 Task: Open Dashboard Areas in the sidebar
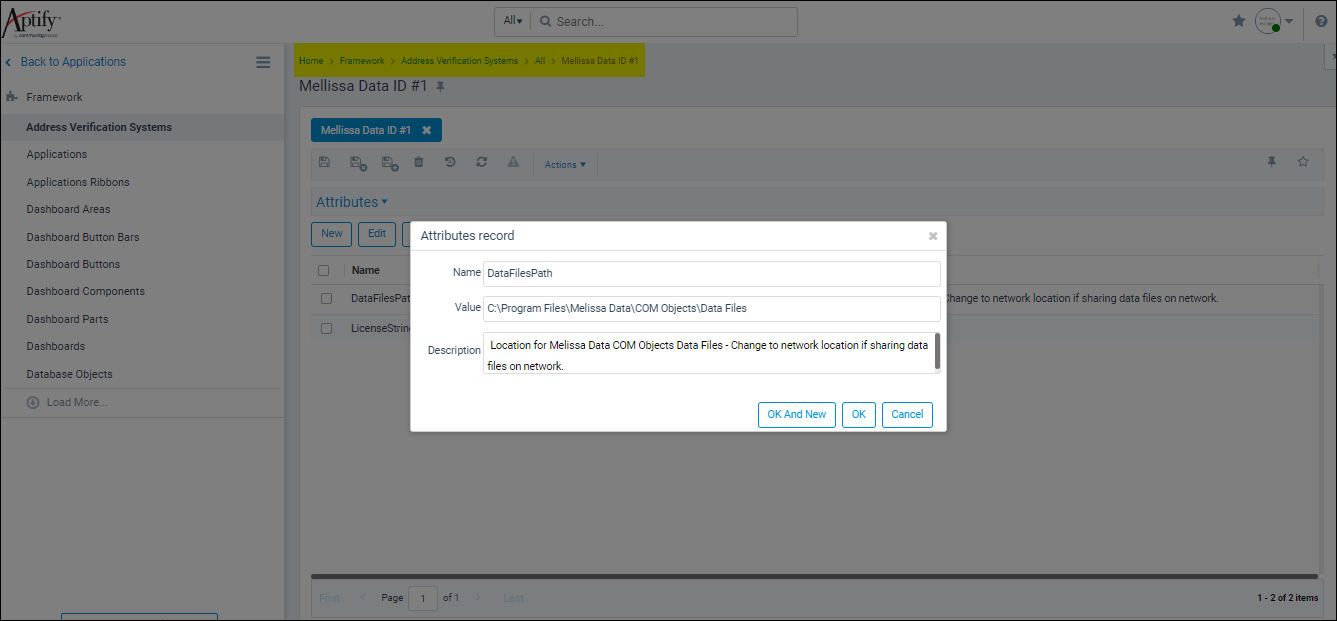click(69, 209)
